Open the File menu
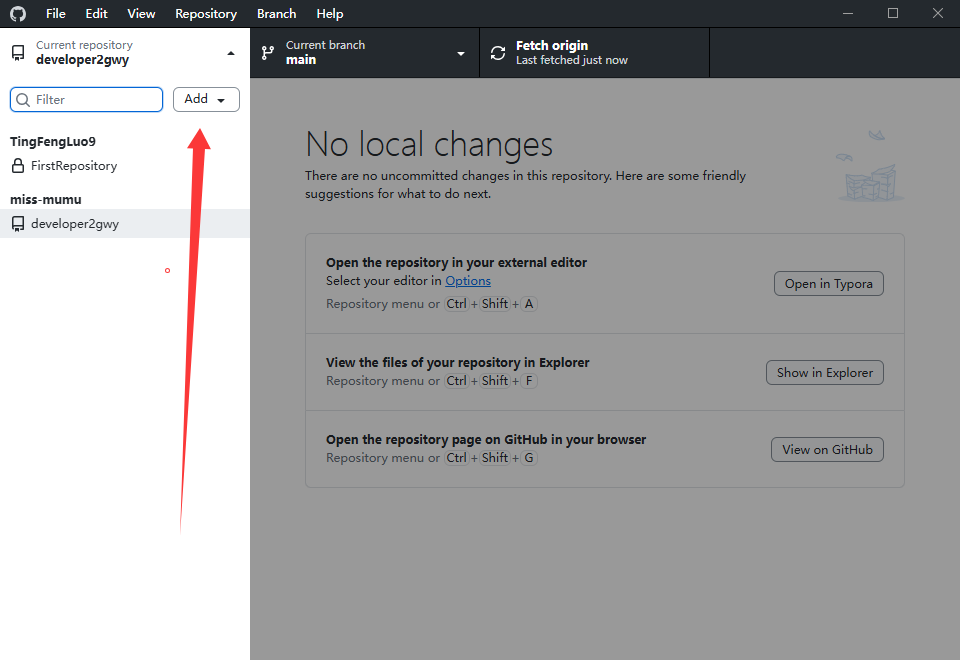This screenshot has width=960, height=660. click(x=56, y=14)
